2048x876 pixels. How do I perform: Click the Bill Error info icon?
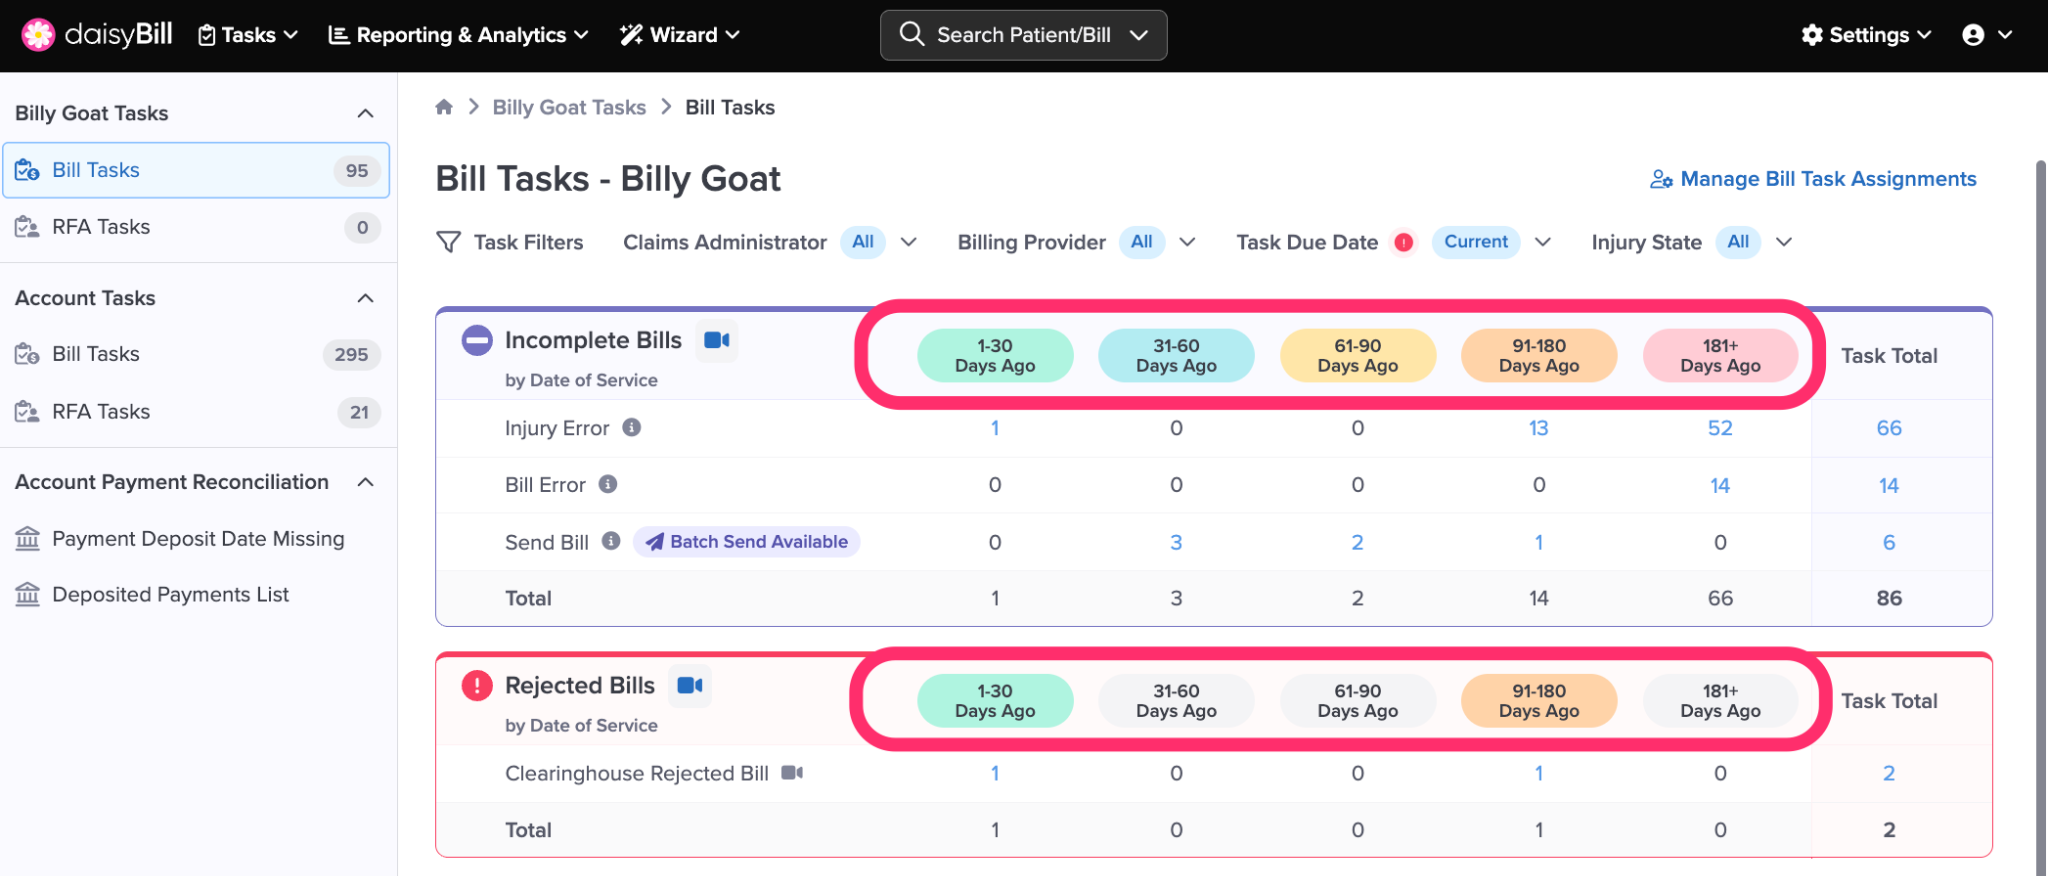pos(608,485)
